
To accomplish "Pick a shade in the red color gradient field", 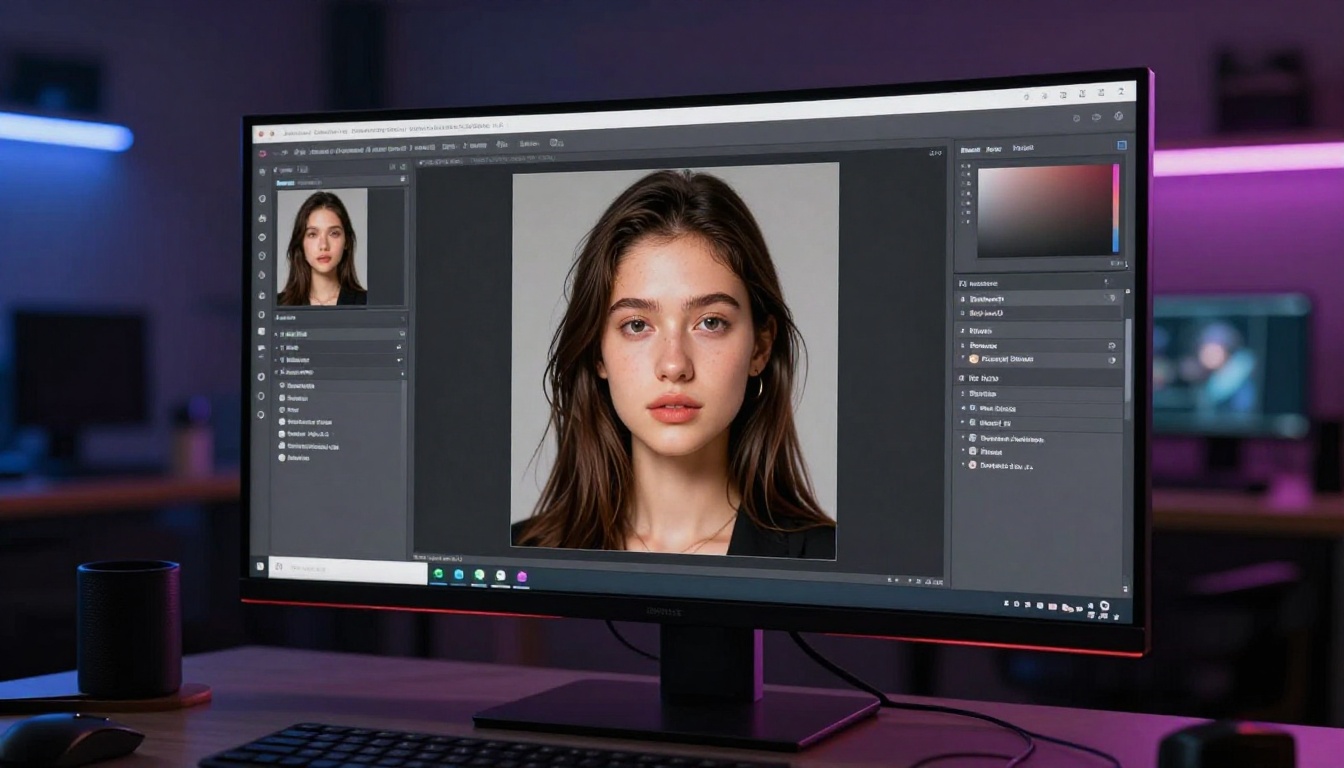I will pyautogui.click(x=1043, y=210).
